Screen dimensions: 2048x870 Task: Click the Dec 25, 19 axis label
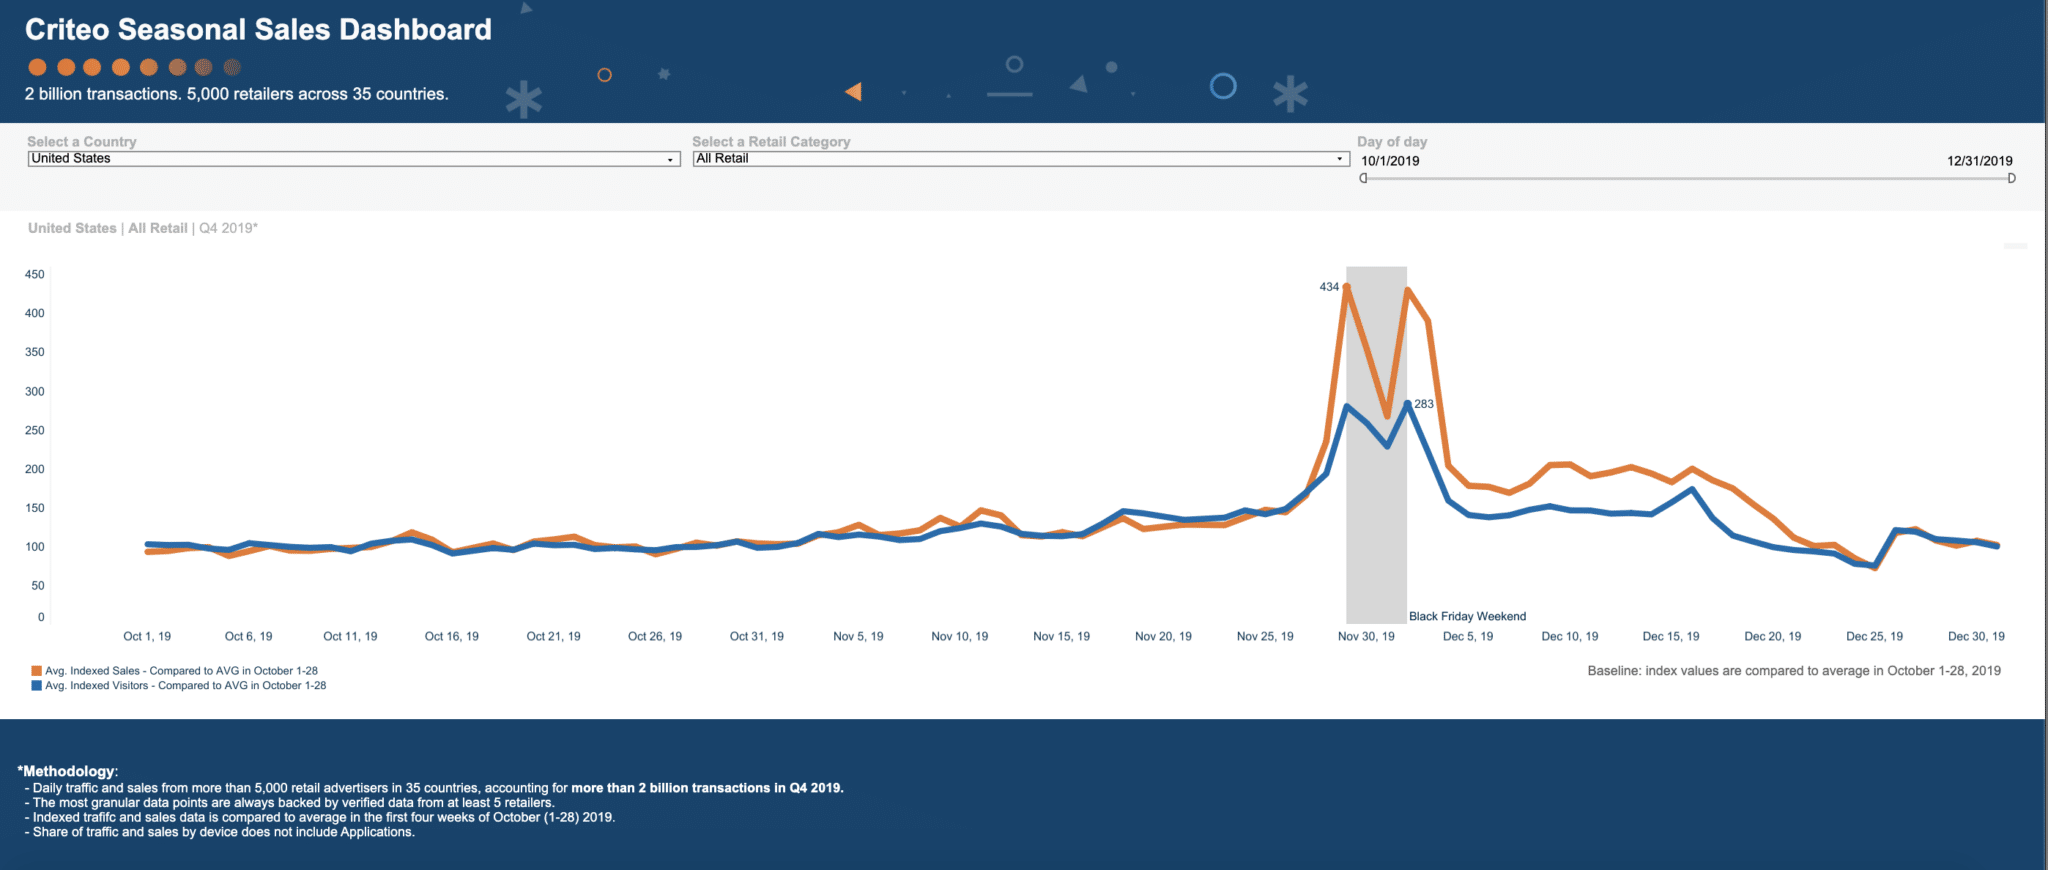[1874, 636]
